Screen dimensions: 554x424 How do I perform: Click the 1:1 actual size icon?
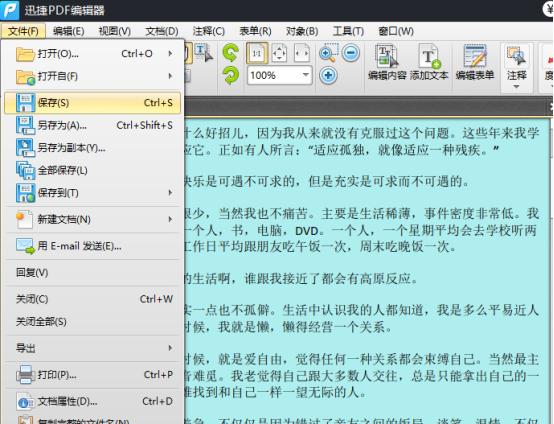(257, 53)
